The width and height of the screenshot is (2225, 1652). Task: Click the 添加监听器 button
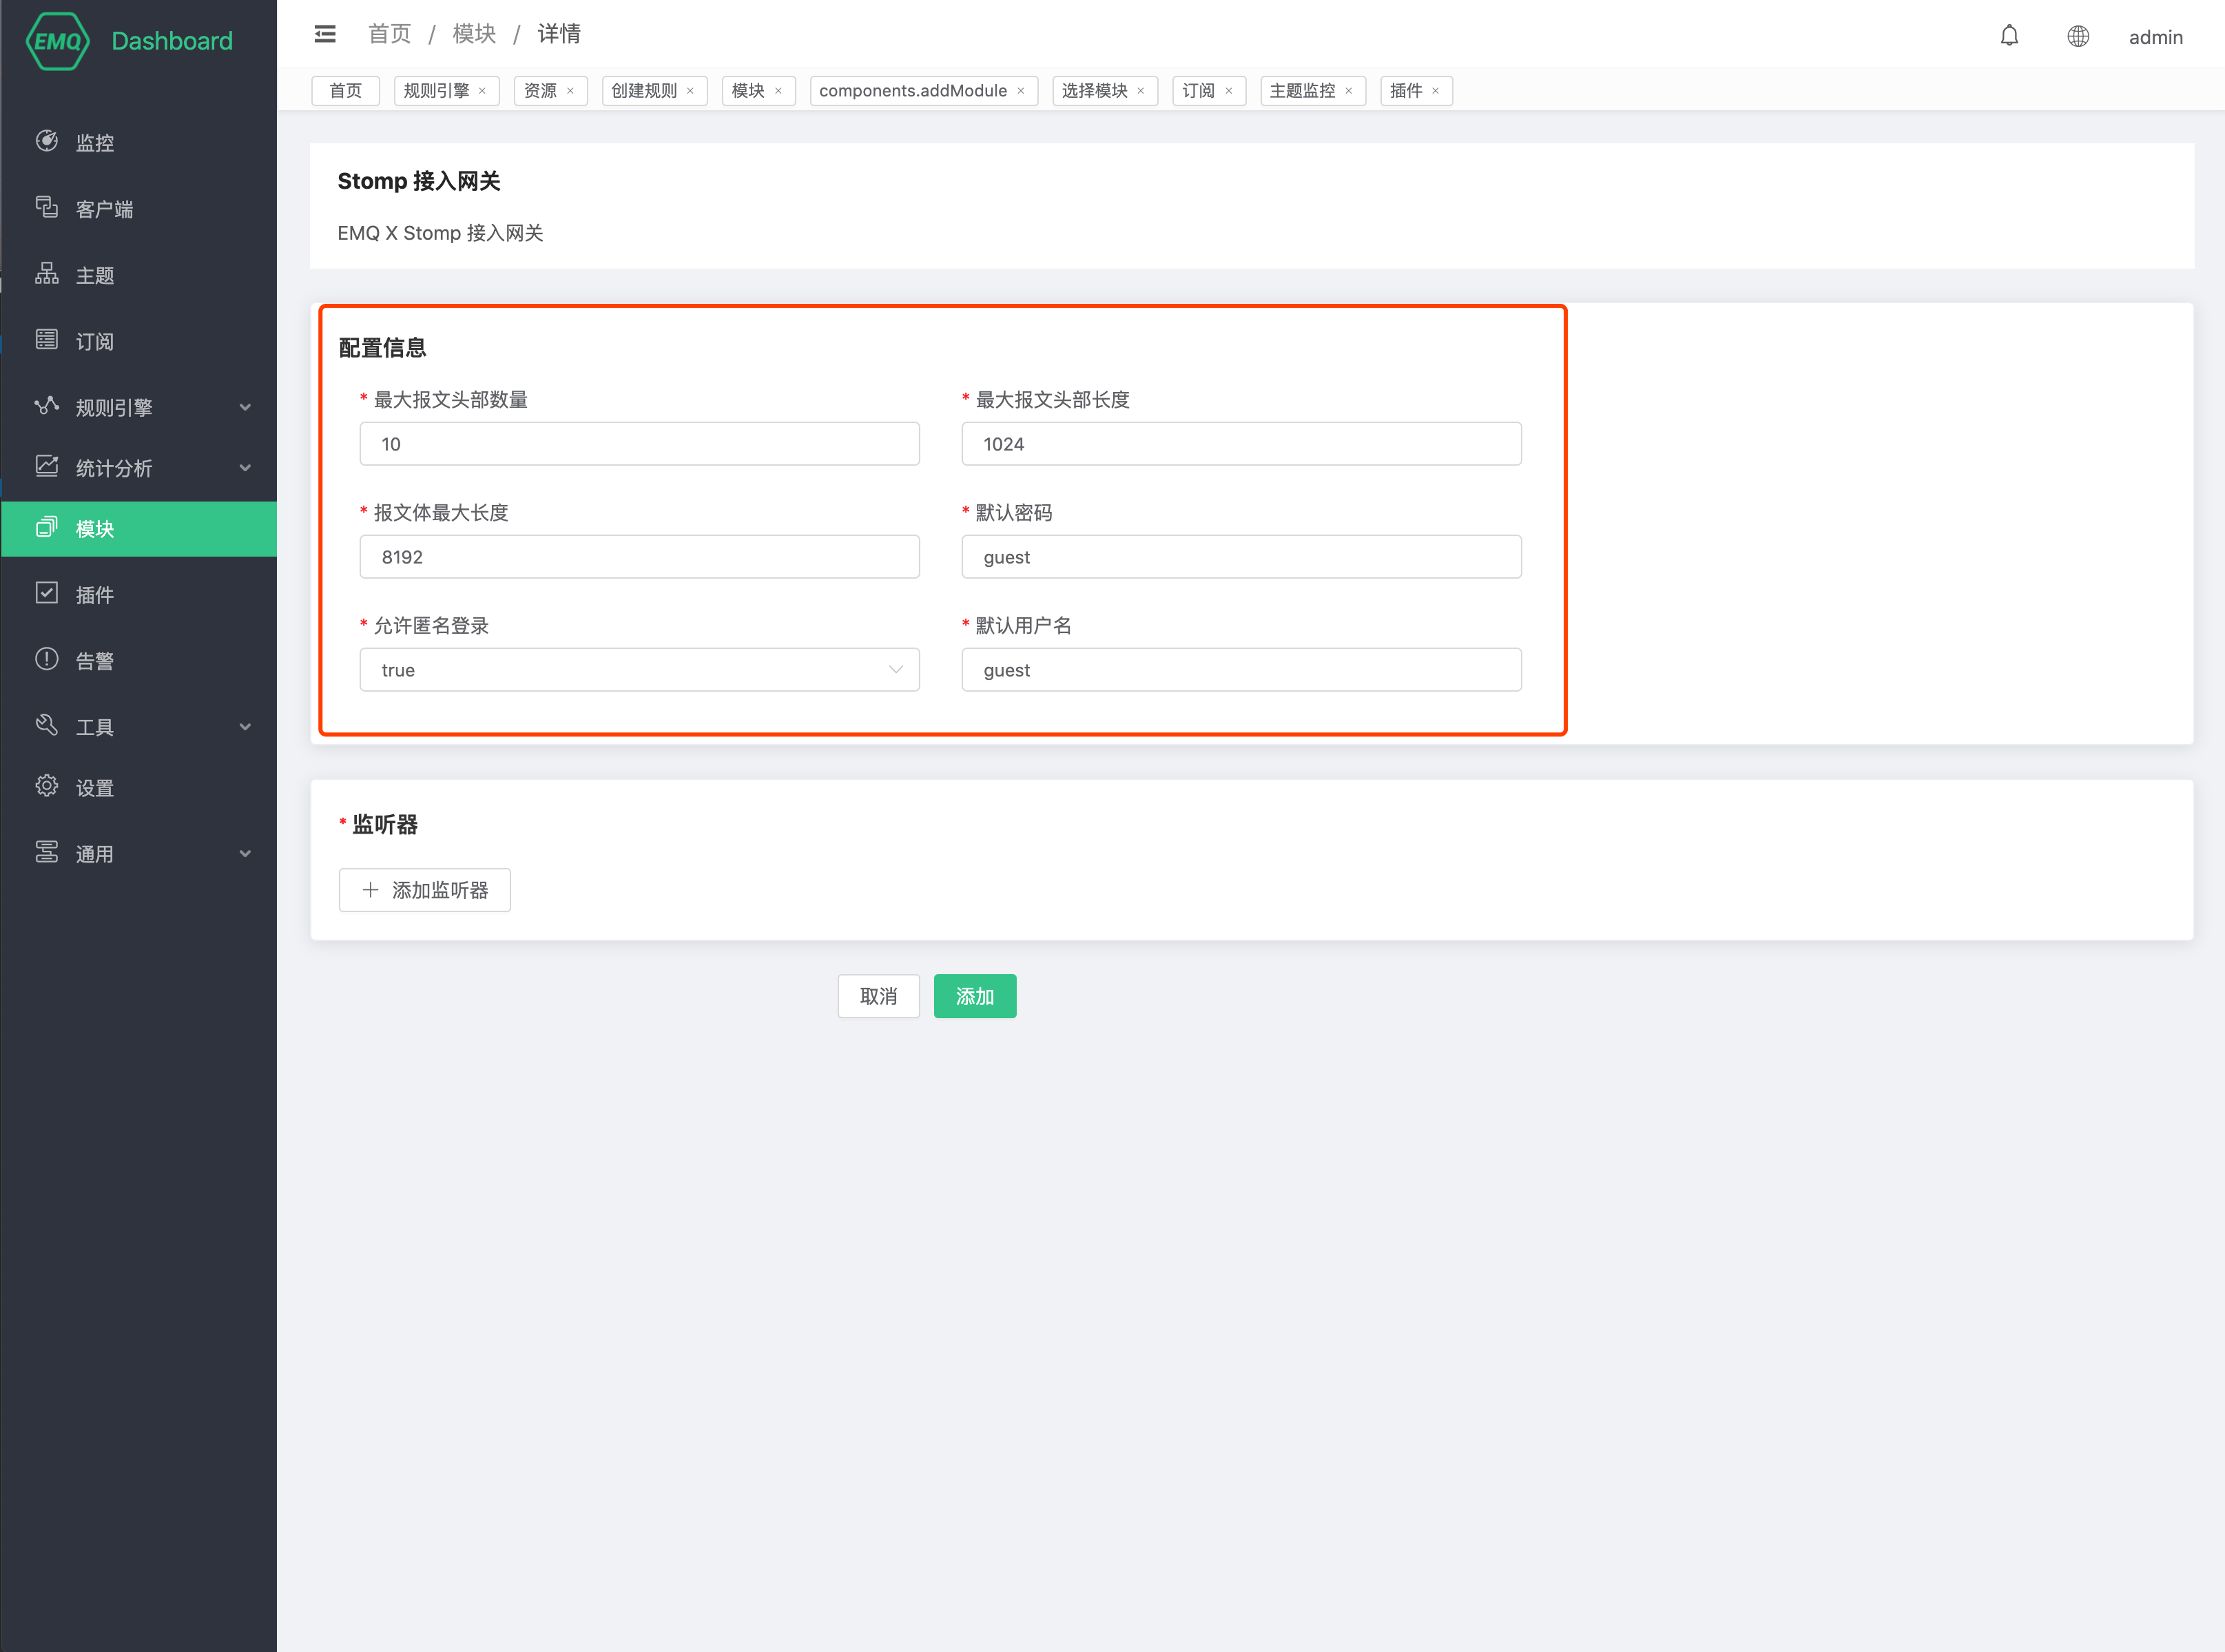click(x=425, y=890)
